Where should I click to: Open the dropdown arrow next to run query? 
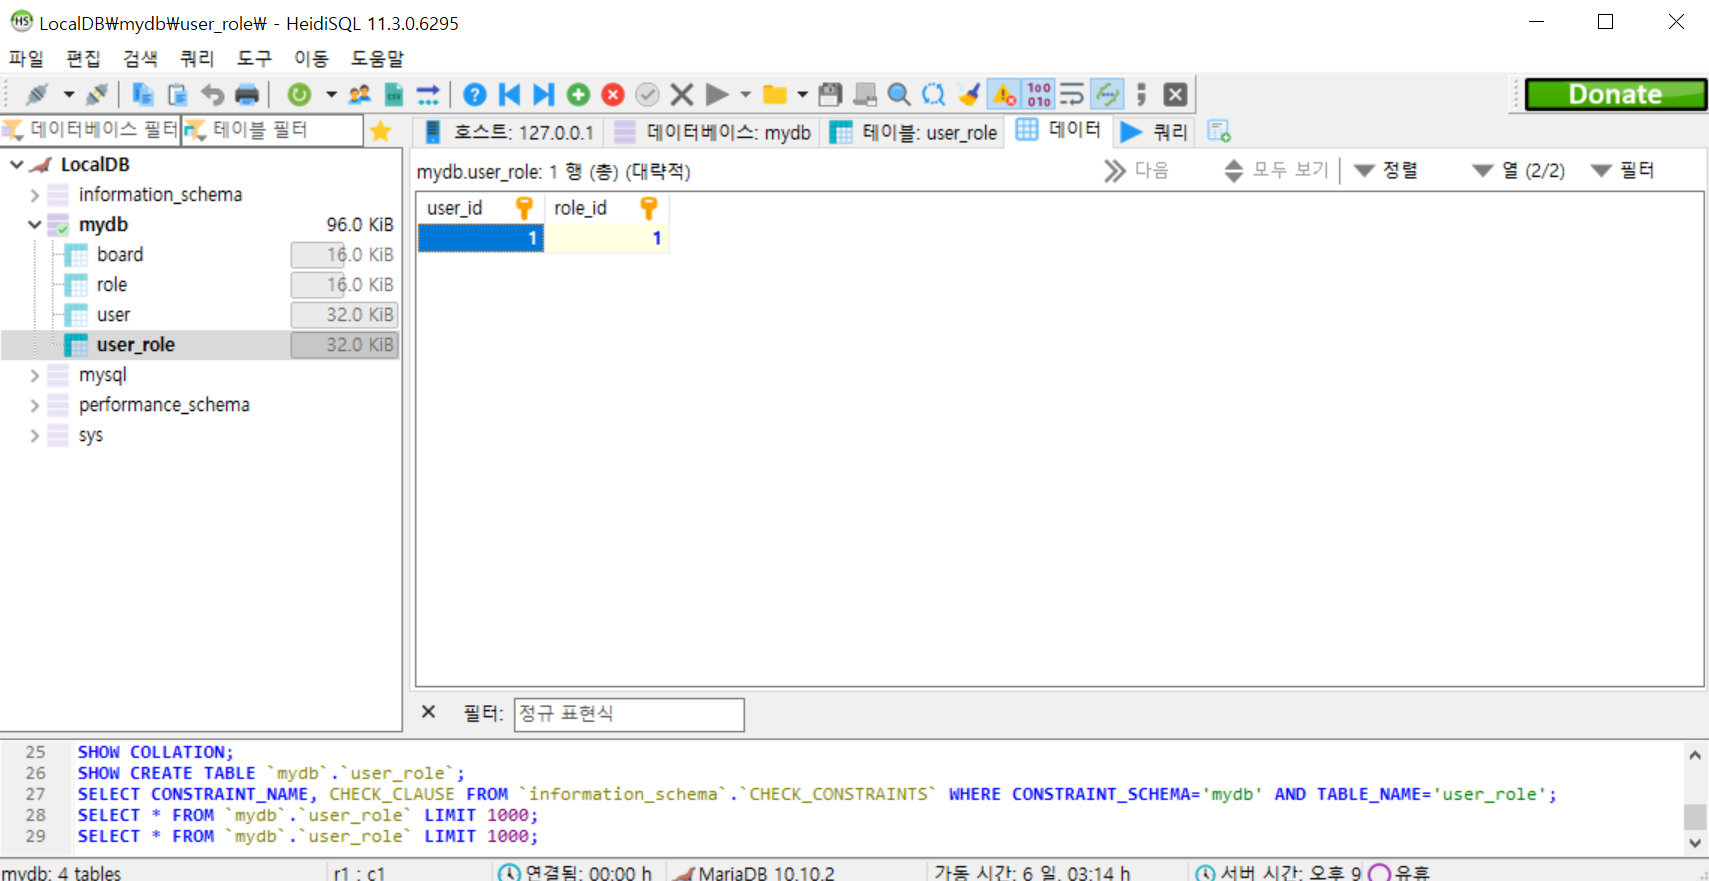pyautogui.click(x=745, y=94)
